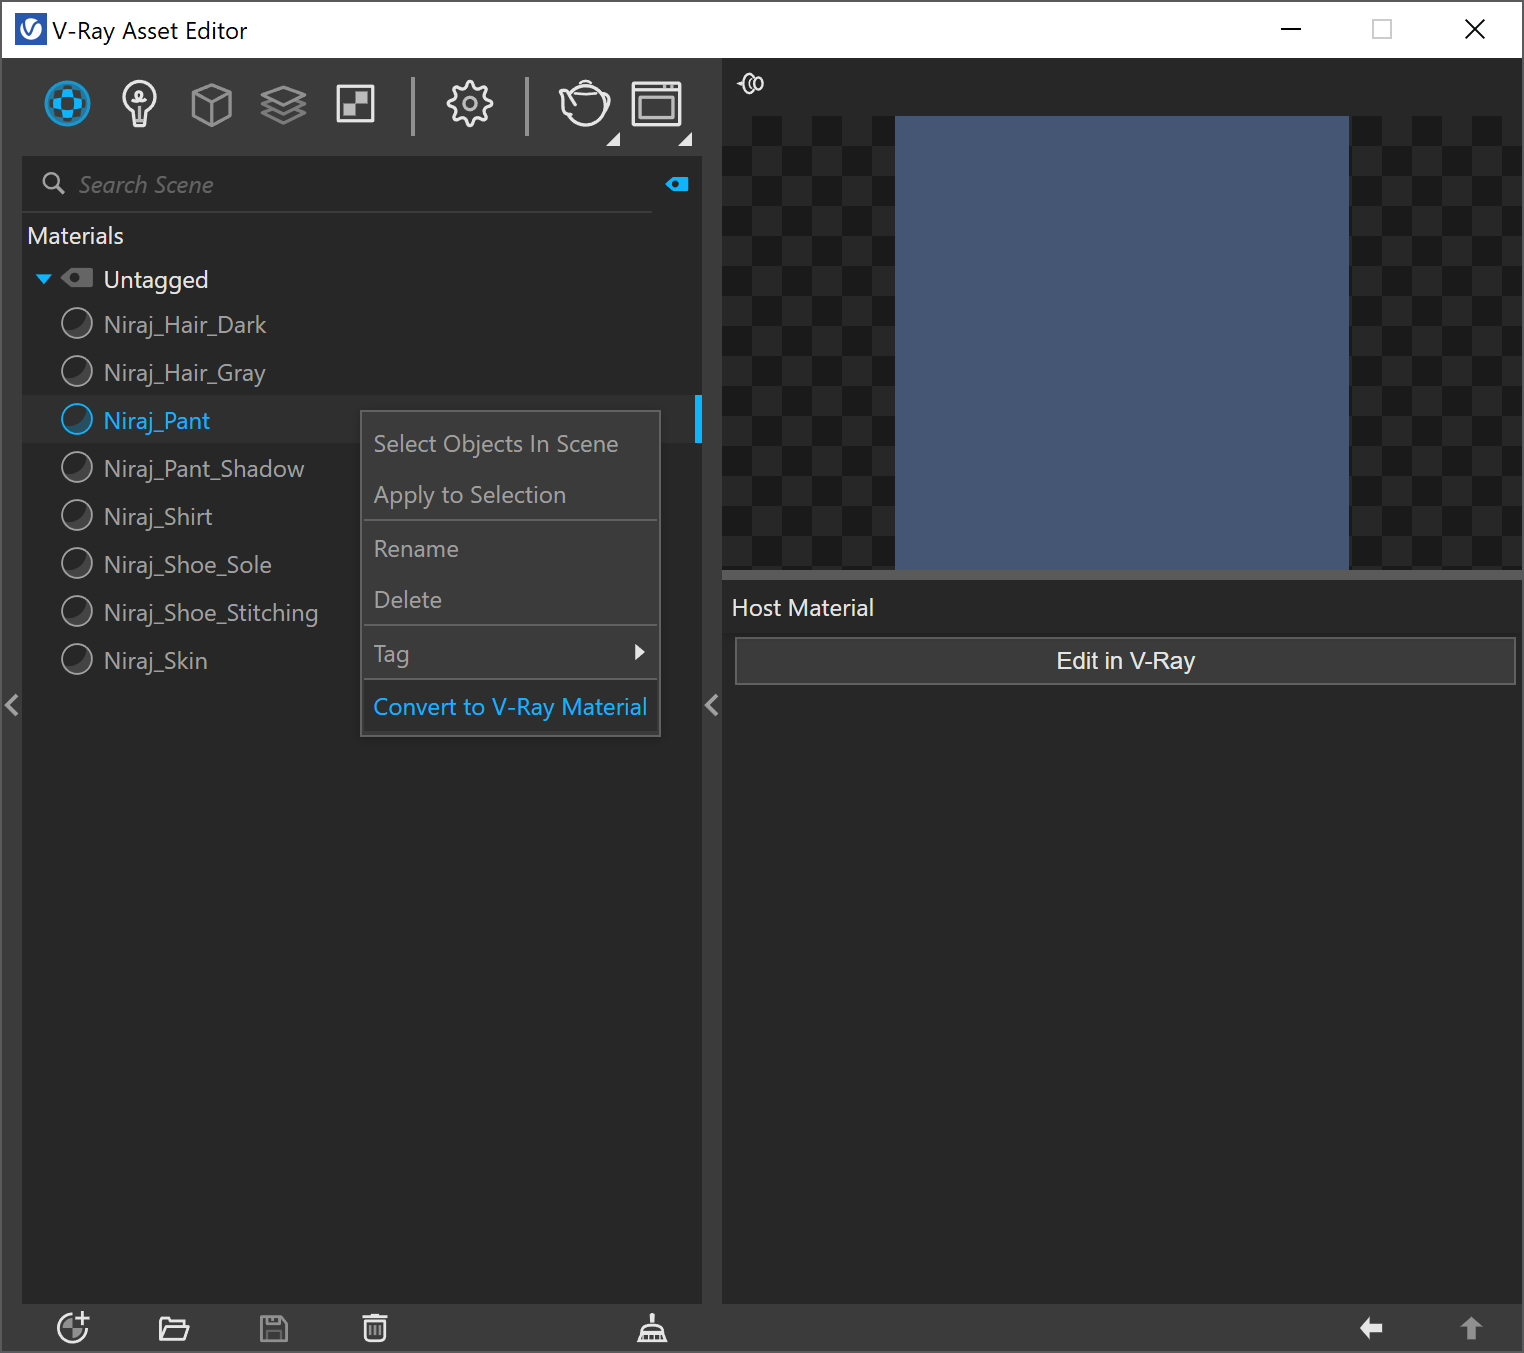Click Niraj_Hair_Dark preview sphere icon

77,324
